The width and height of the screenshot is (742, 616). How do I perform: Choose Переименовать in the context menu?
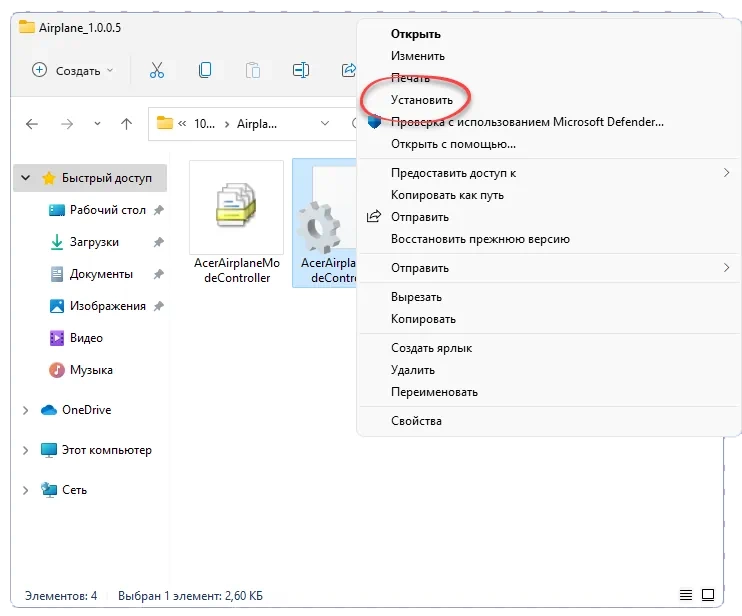click(x=434, y=392)
